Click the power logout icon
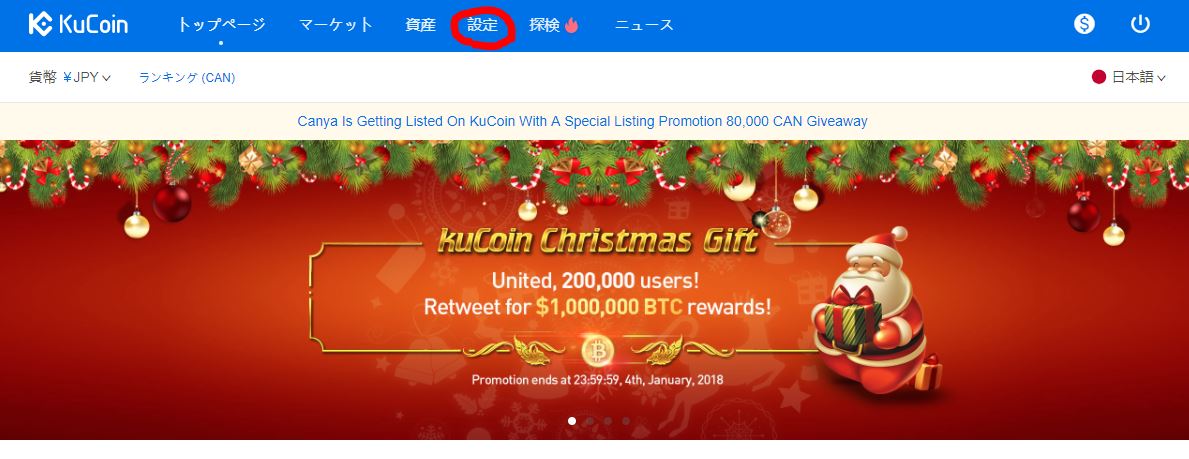 coord(1140,24)
